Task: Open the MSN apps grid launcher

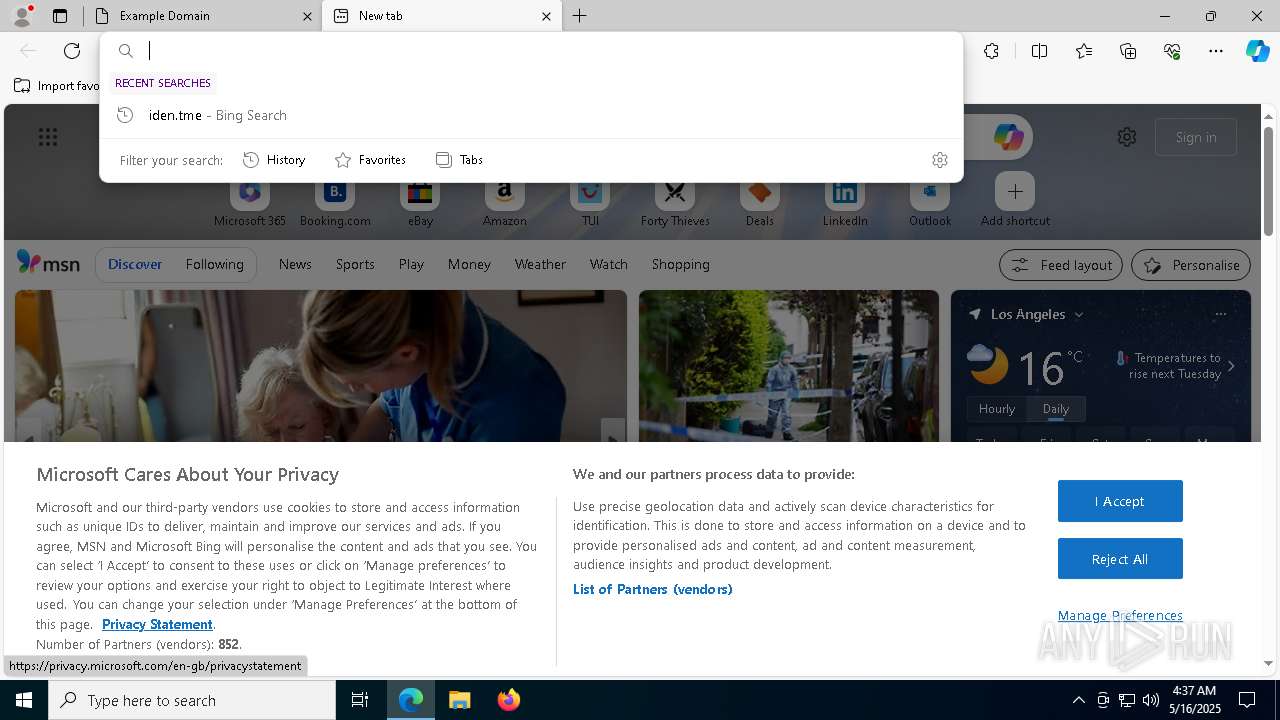Action: tap(48, 137)
